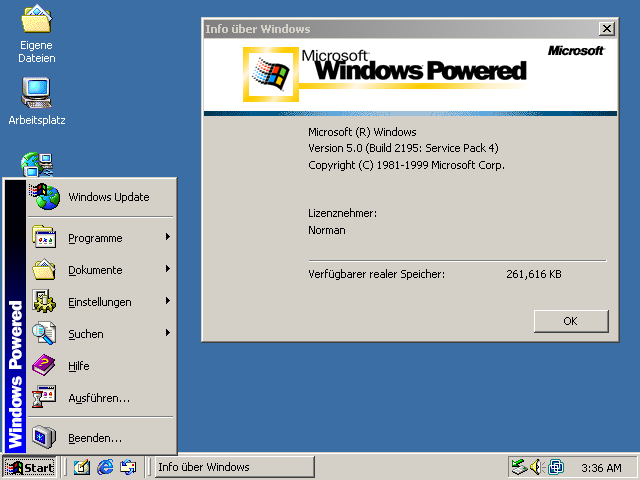The height and width of the screenshot is (480, 640).
Task: Select the network globe icon on desktop
Action: 37,164
